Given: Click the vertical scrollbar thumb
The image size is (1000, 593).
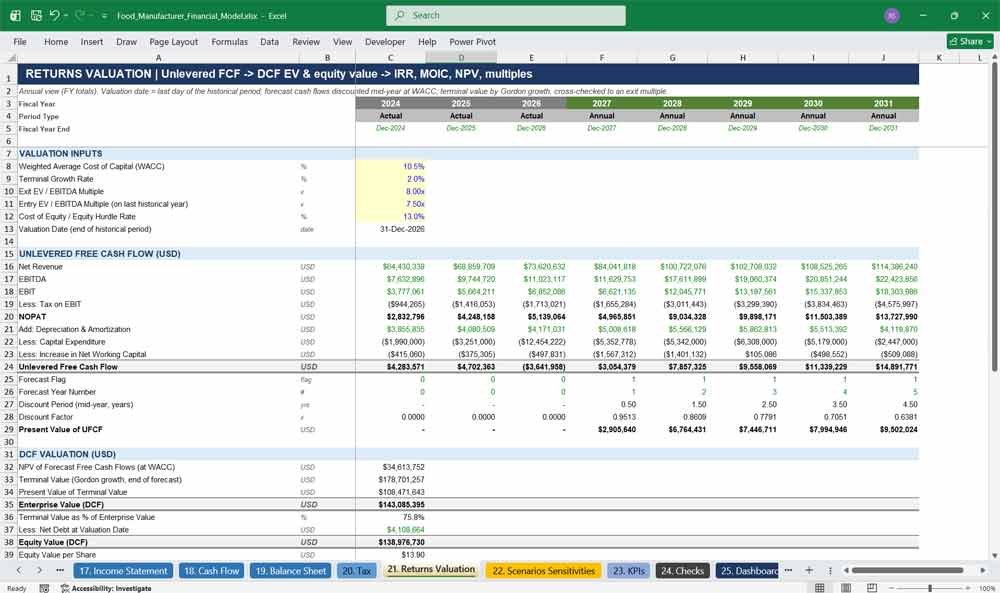Looking at the screenshot, I should click(994, 217).
